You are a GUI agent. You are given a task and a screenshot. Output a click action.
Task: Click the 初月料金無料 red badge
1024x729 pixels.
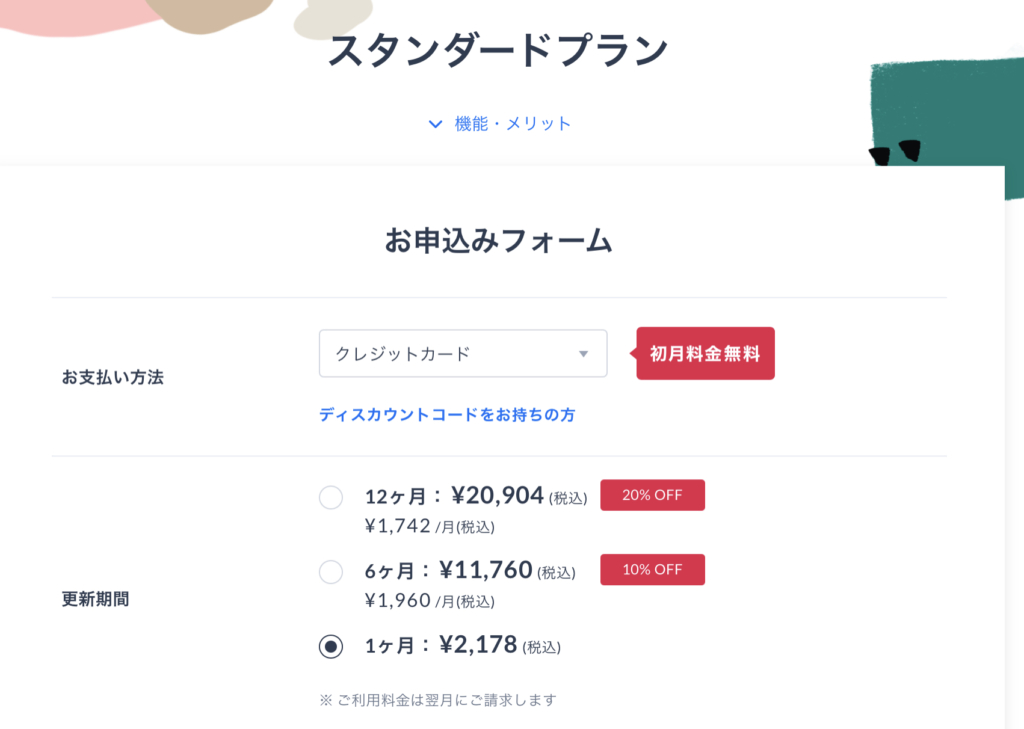tap(705, 353)
